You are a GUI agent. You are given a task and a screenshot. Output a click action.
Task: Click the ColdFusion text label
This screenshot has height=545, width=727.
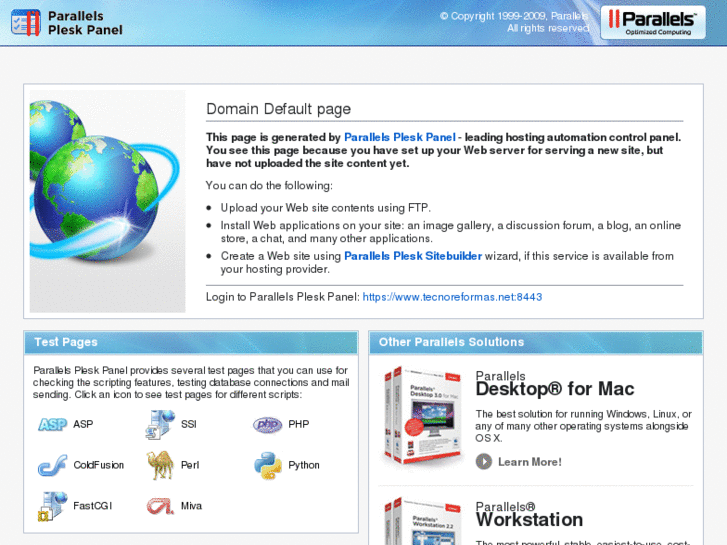click(x=98, y=465)
